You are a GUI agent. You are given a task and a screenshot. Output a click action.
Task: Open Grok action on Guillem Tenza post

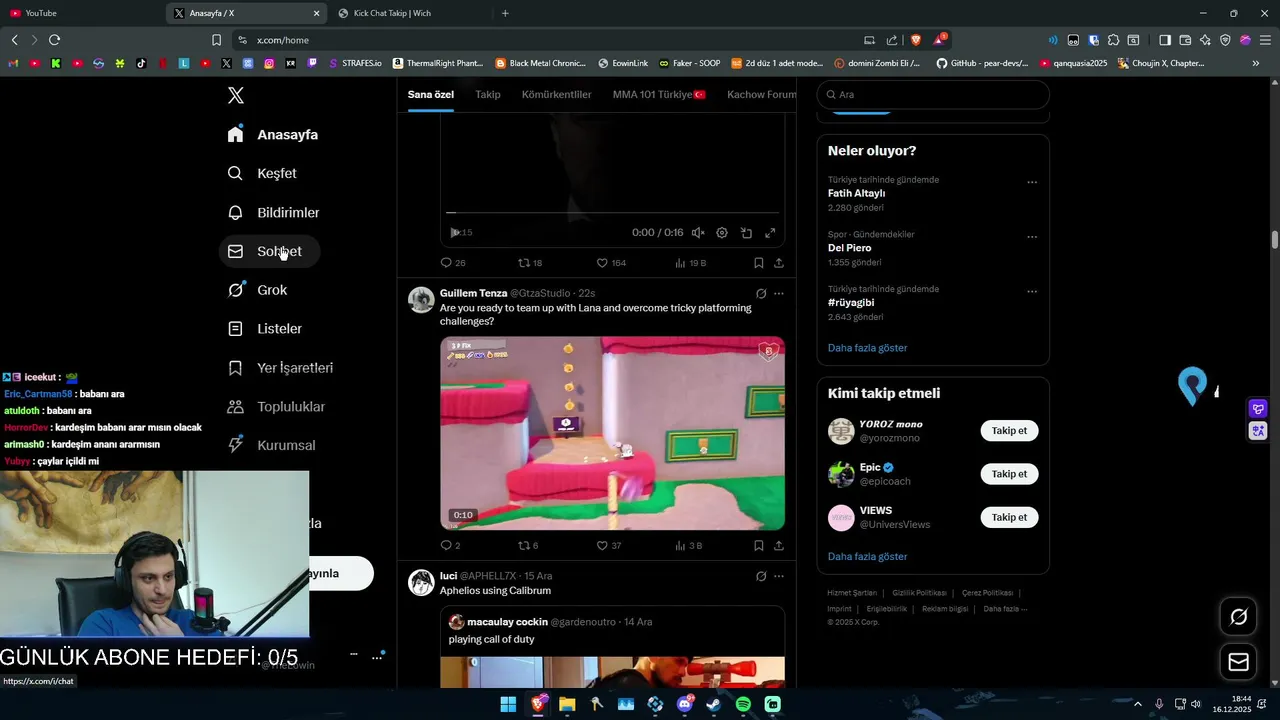pyautogui.click(x=761, y=294)
